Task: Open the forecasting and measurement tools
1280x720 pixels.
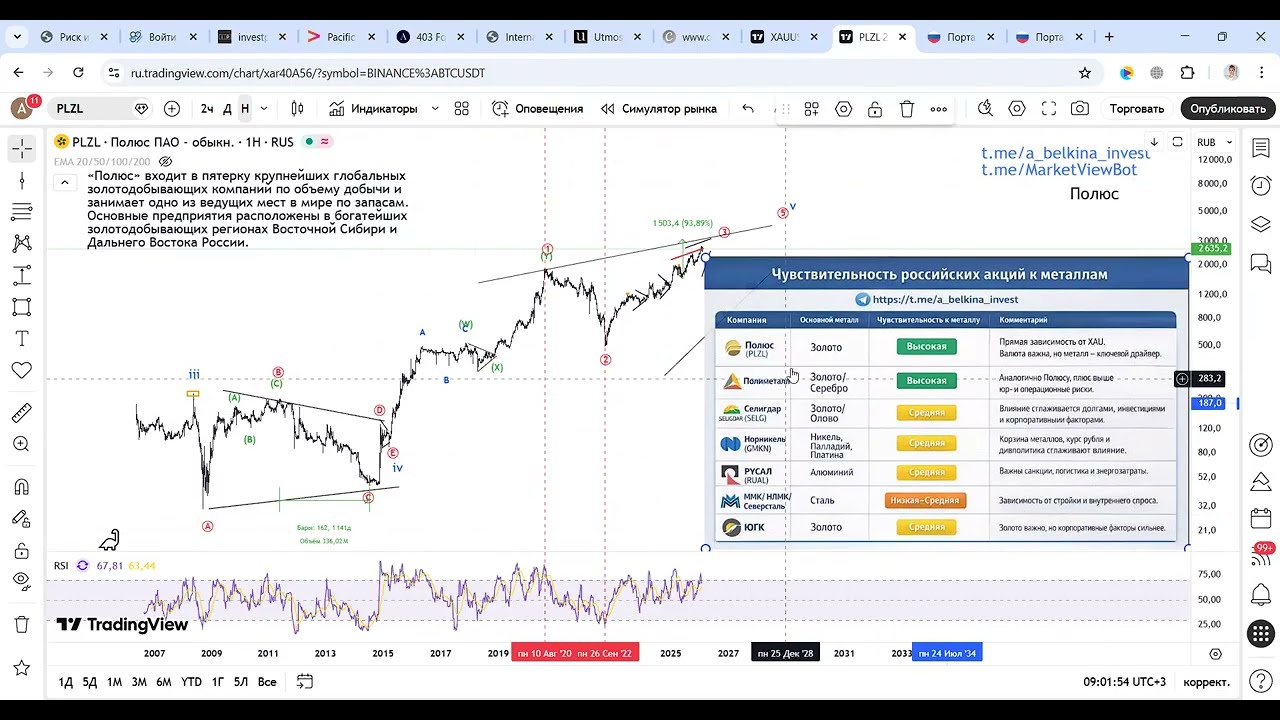Action: (x=22, y=275)
